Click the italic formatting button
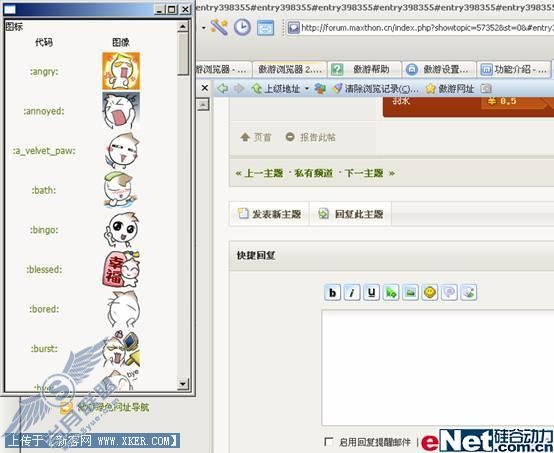 click(352, 292)
